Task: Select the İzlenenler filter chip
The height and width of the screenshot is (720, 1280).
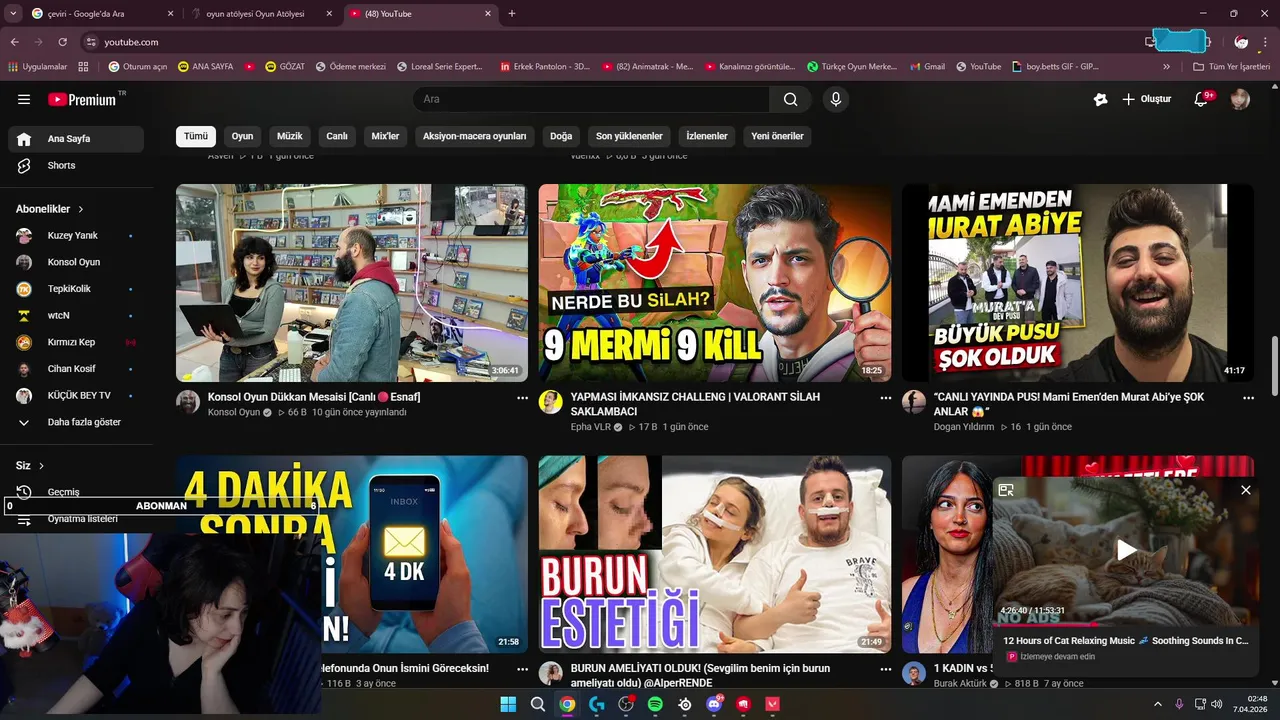Action: tap(707, 136)
